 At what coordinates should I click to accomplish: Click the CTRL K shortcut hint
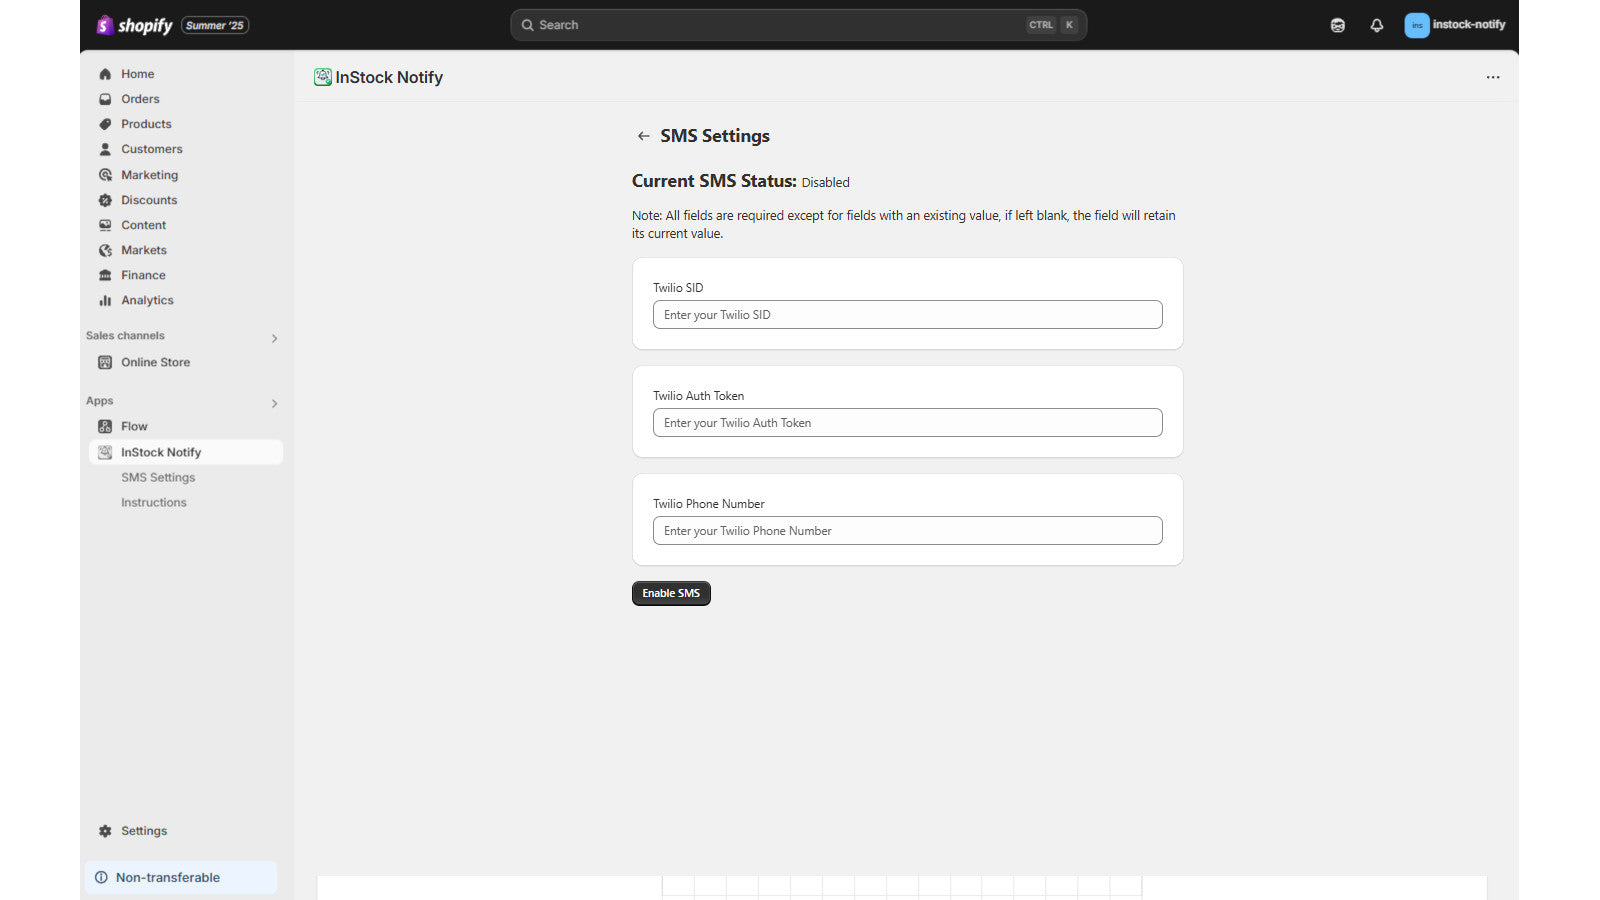pyautogui.click(x=1053, y=25)
